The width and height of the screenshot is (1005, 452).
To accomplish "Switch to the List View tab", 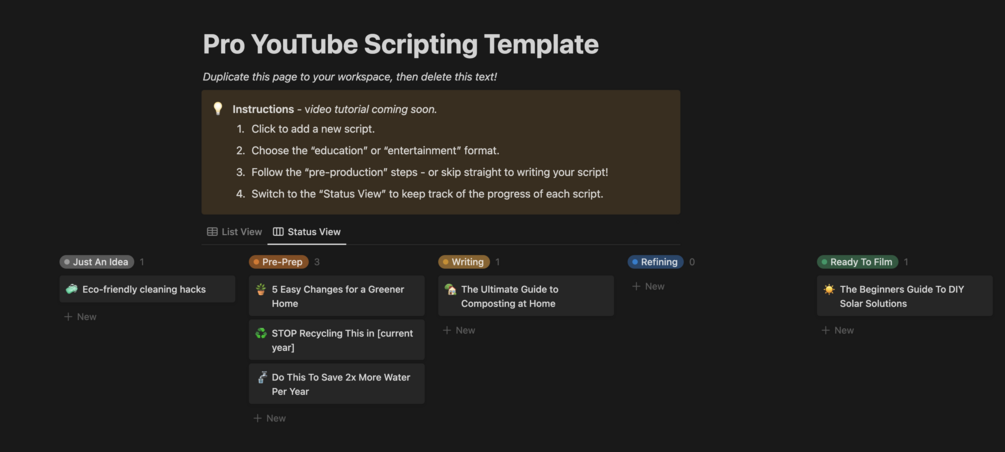I will [x=235, y=231].
